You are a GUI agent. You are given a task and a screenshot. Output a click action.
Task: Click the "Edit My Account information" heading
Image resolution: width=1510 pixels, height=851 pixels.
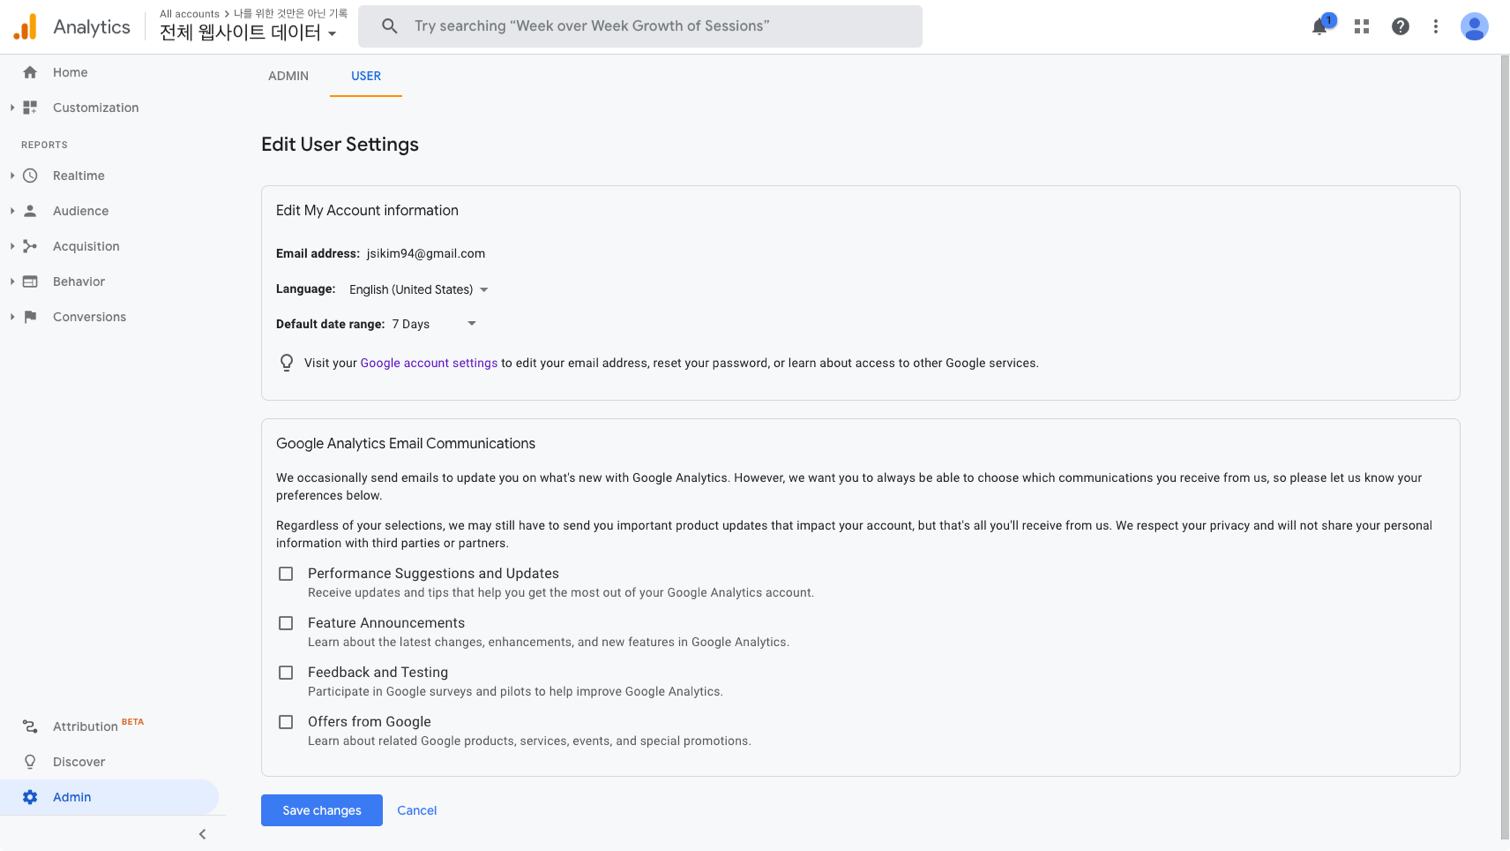point(367,211)
